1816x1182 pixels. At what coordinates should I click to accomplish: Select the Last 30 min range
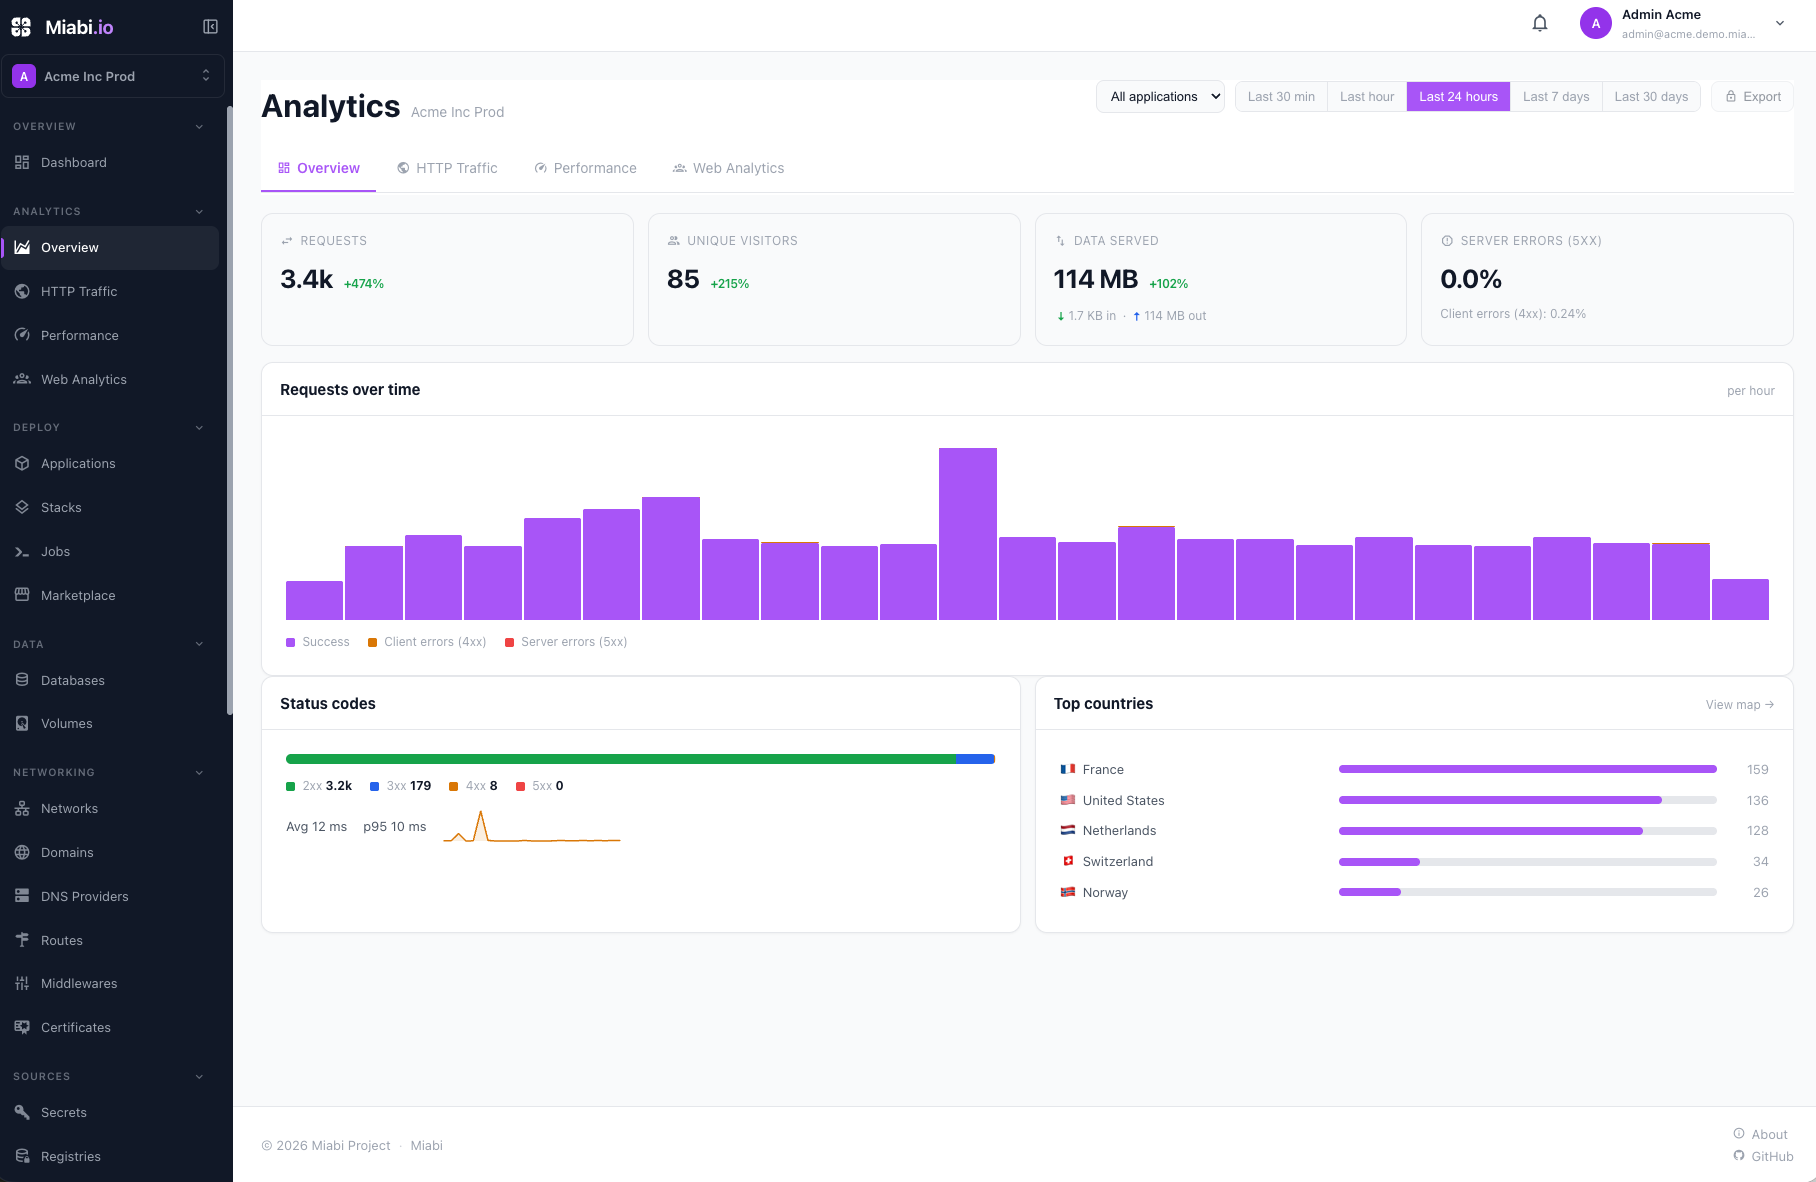1281,97
